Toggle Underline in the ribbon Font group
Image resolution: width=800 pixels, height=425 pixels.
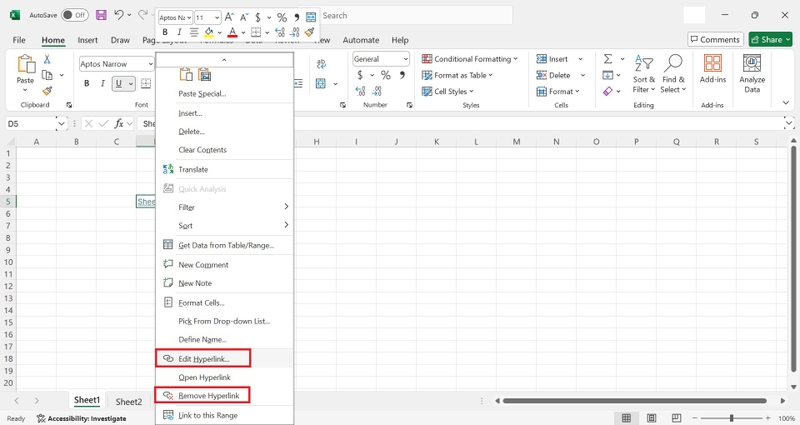click(118, 83)
